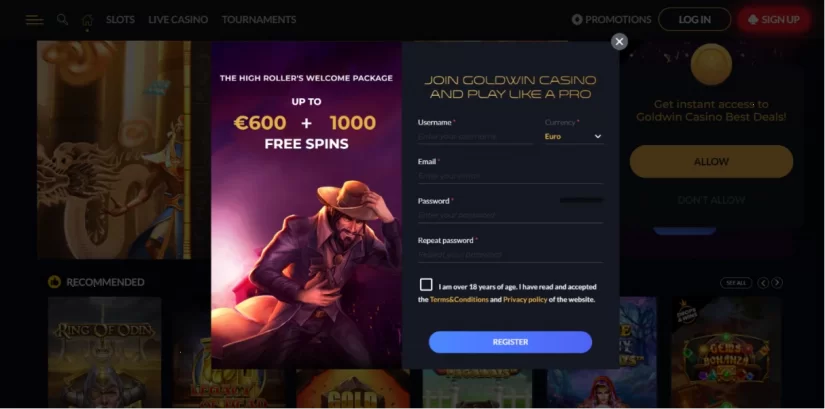Expand currency list via chevron arrow
825x409 pixels.
pos(598,136)
